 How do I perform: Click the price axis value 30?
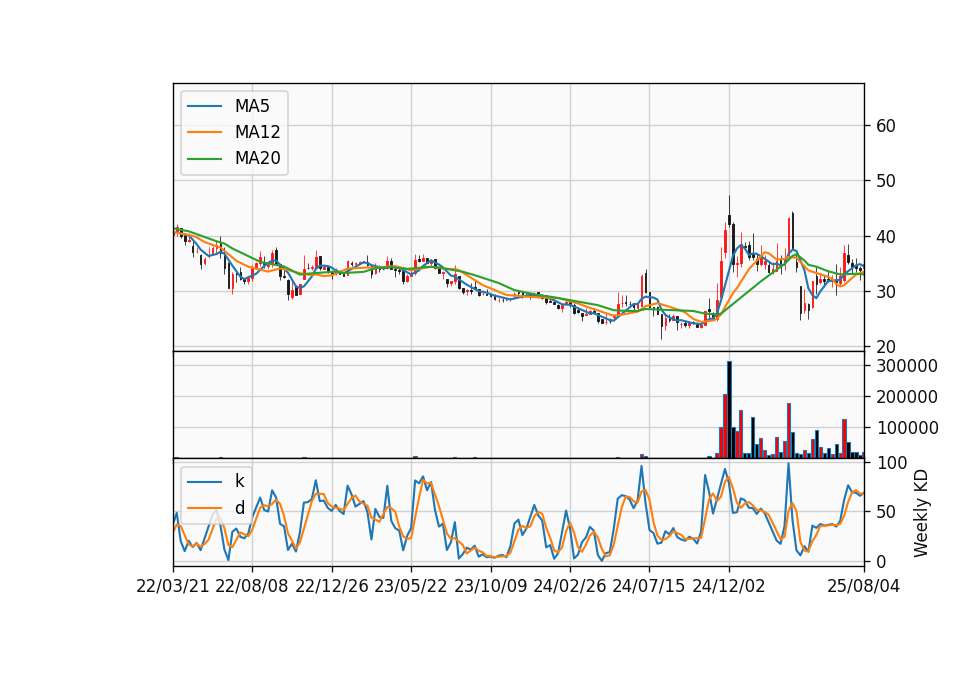pyautogui.click(x=885, y=292)
